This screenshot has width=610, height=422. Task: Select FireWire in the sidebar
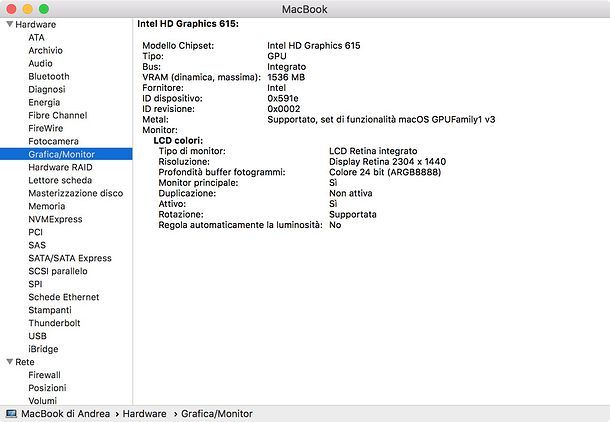coord(46,128)
